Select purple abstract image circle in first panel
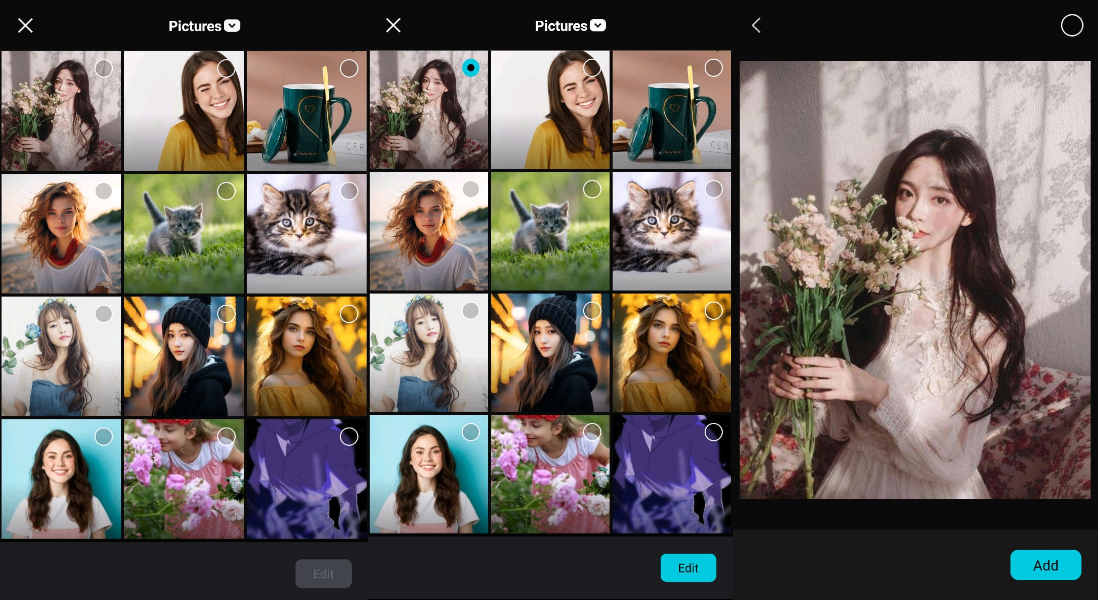Screen dimensions: 1100x600 (x=349, y=436)
